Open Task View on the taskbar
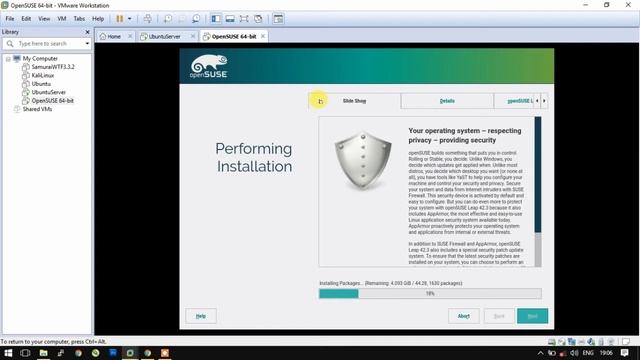 [x=25, y=353]
